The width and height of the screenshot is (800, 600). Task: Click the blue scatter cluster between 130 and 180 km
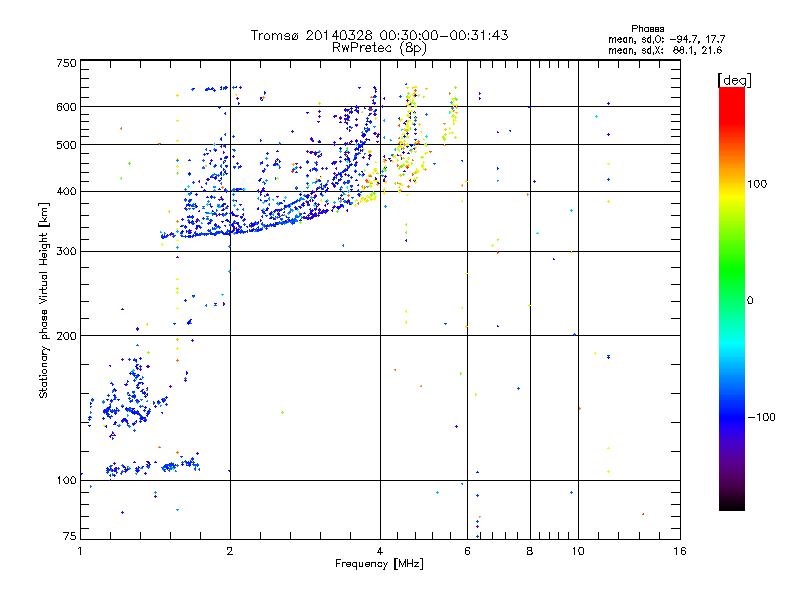[x=128, y=398]
